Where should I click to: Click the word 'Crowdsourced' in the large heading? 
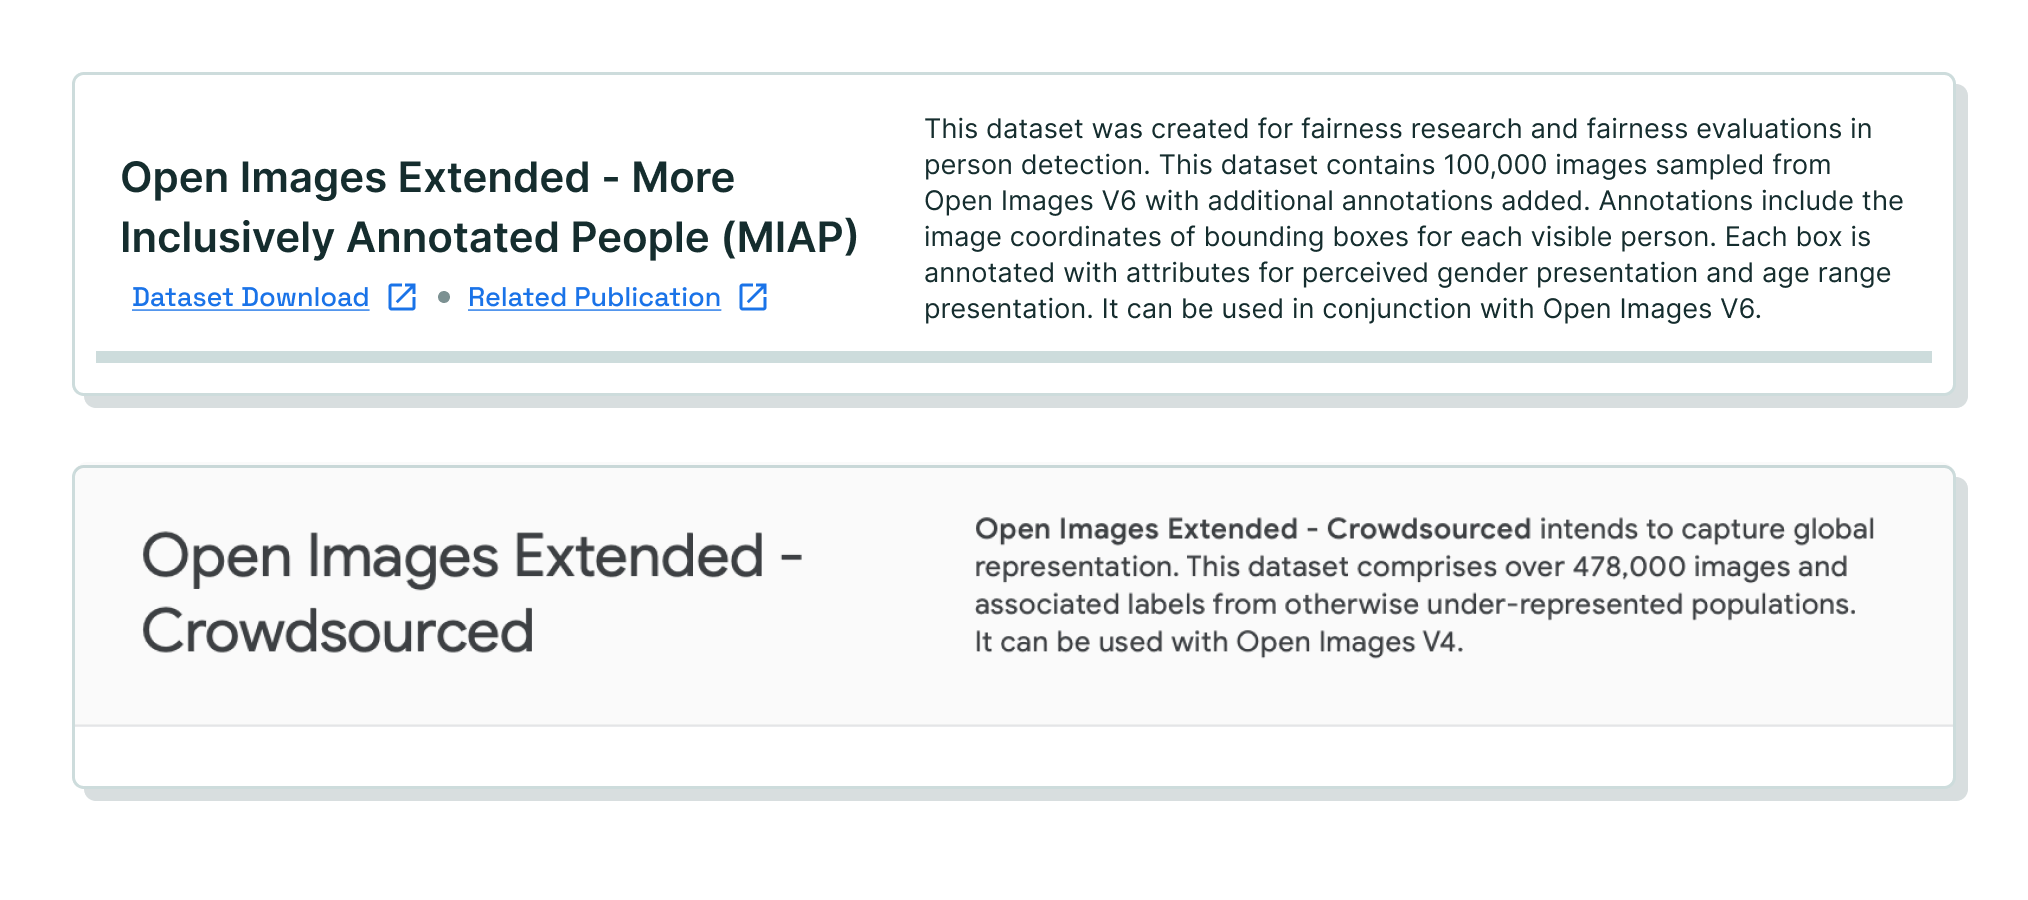click(x=338, y=632)
